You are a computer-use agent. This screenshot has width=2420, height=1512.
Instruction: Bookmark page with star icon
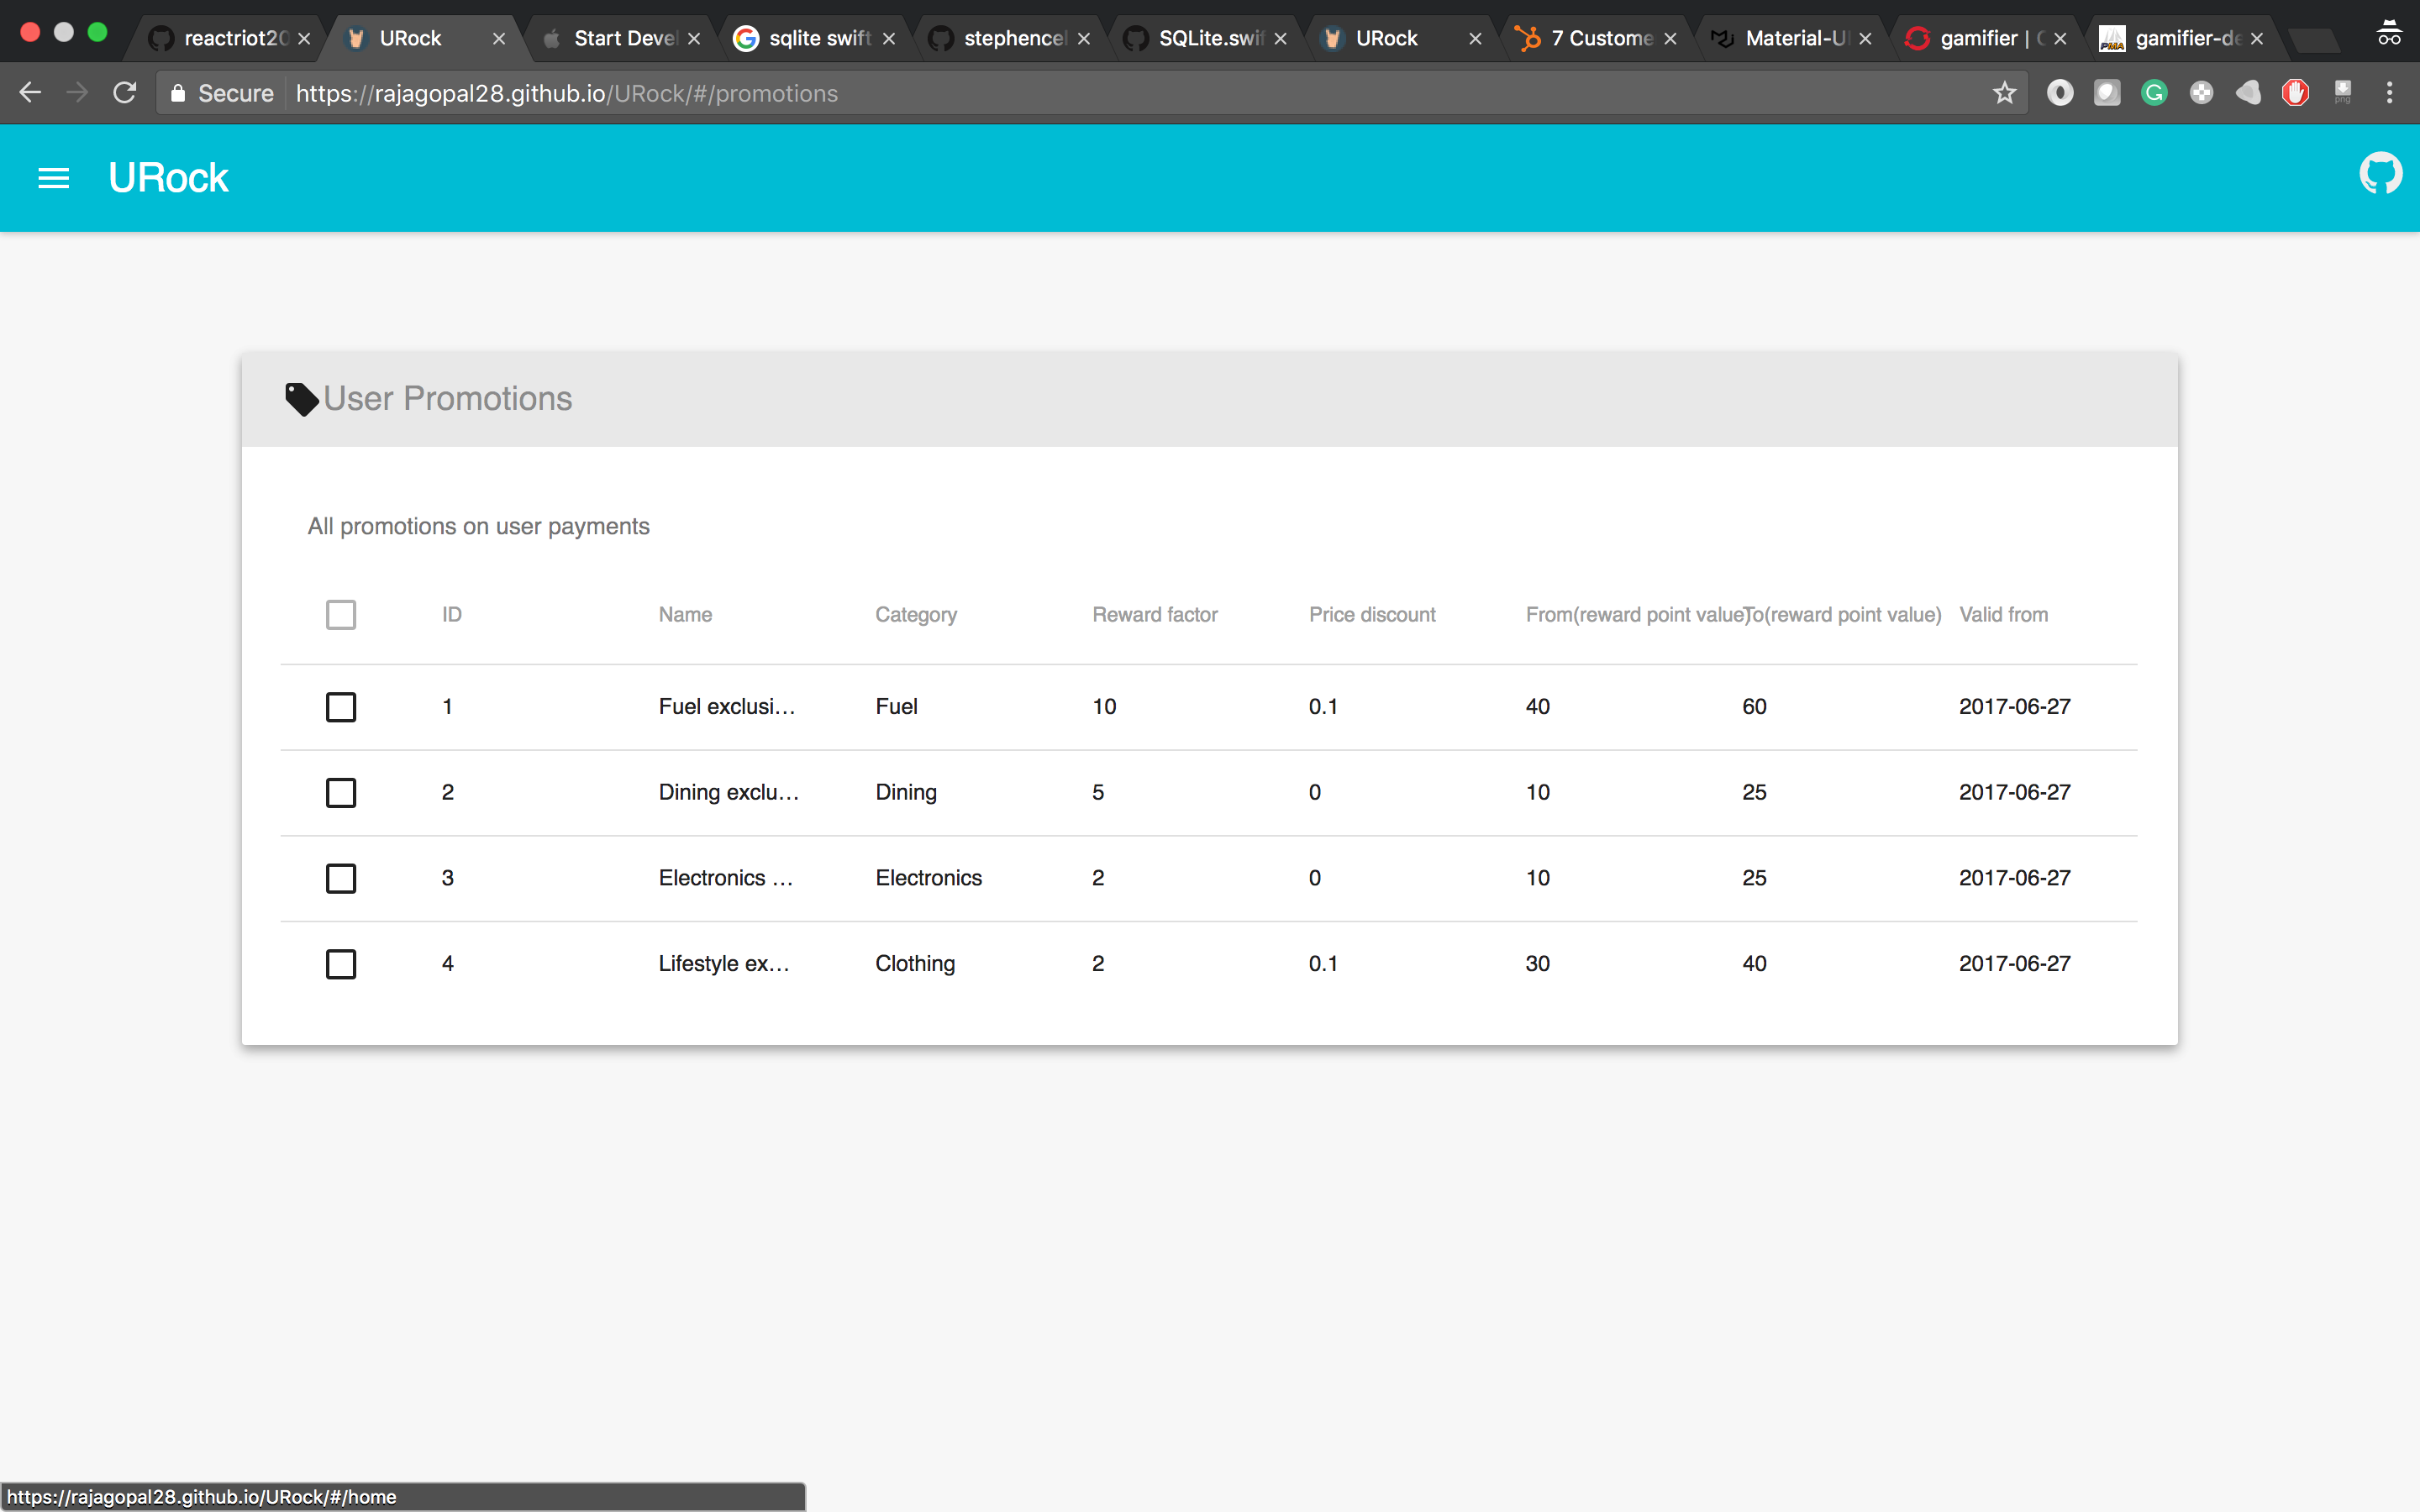2004,93
